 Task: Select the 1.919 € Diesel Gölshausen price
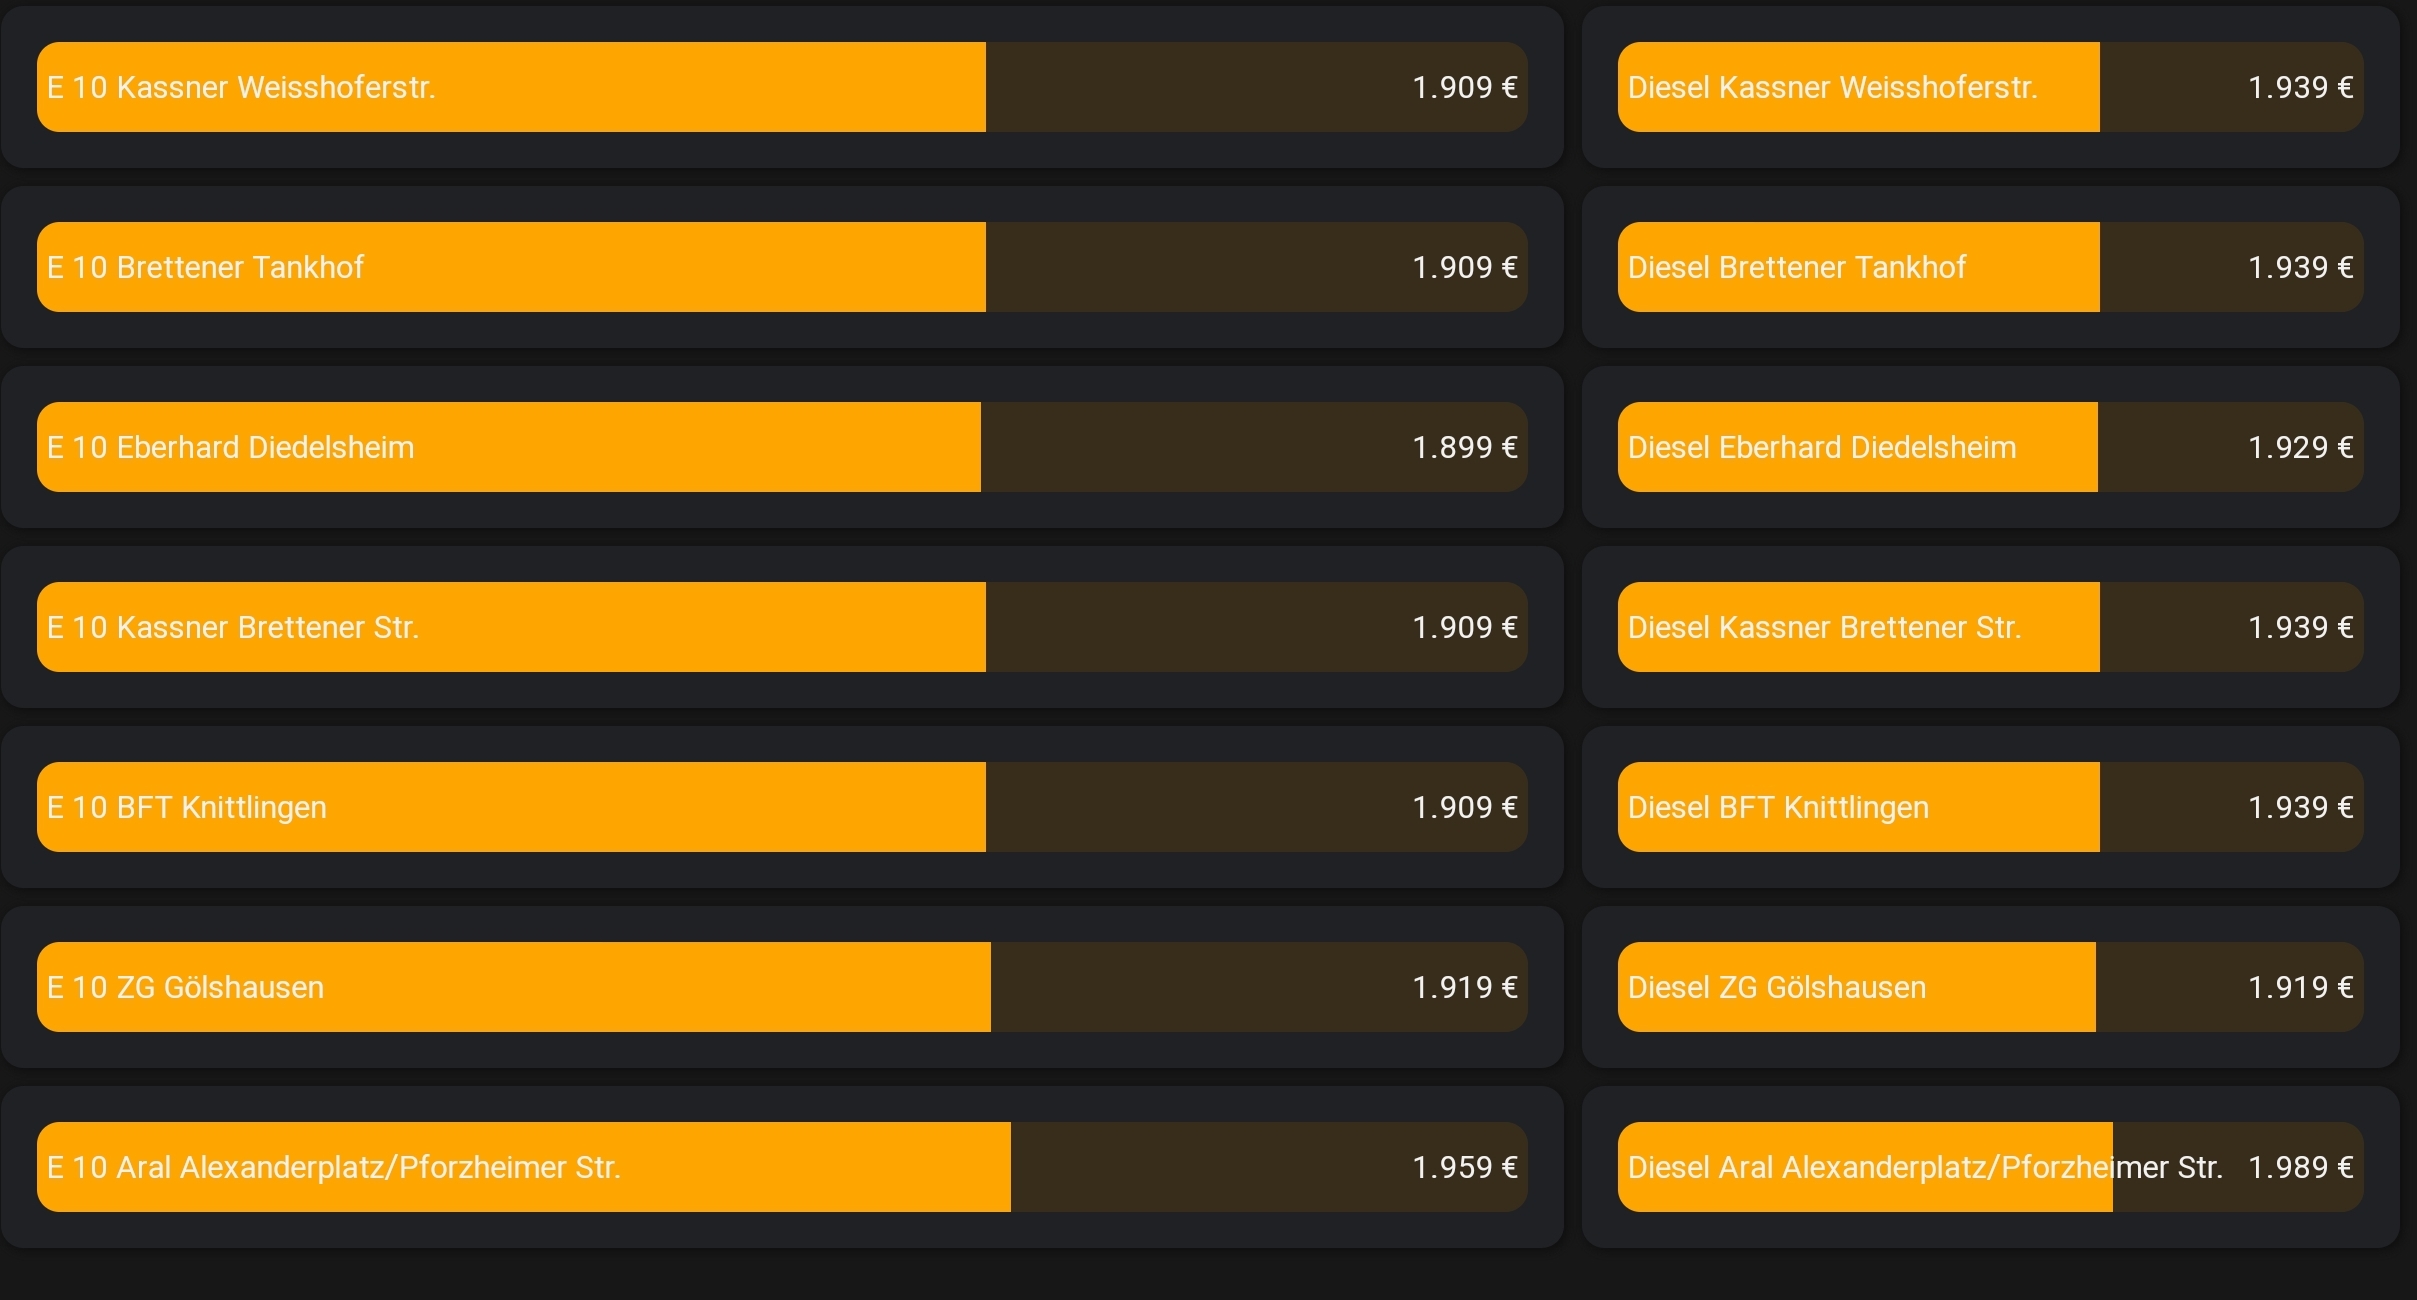pos(2300,987)
